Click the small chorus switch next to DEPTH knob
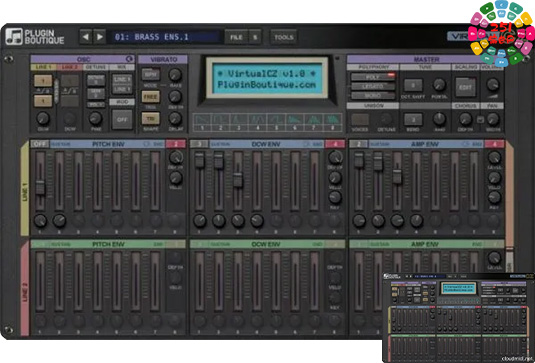The width and height of the screenshot is (535, 363). point(480,119)
